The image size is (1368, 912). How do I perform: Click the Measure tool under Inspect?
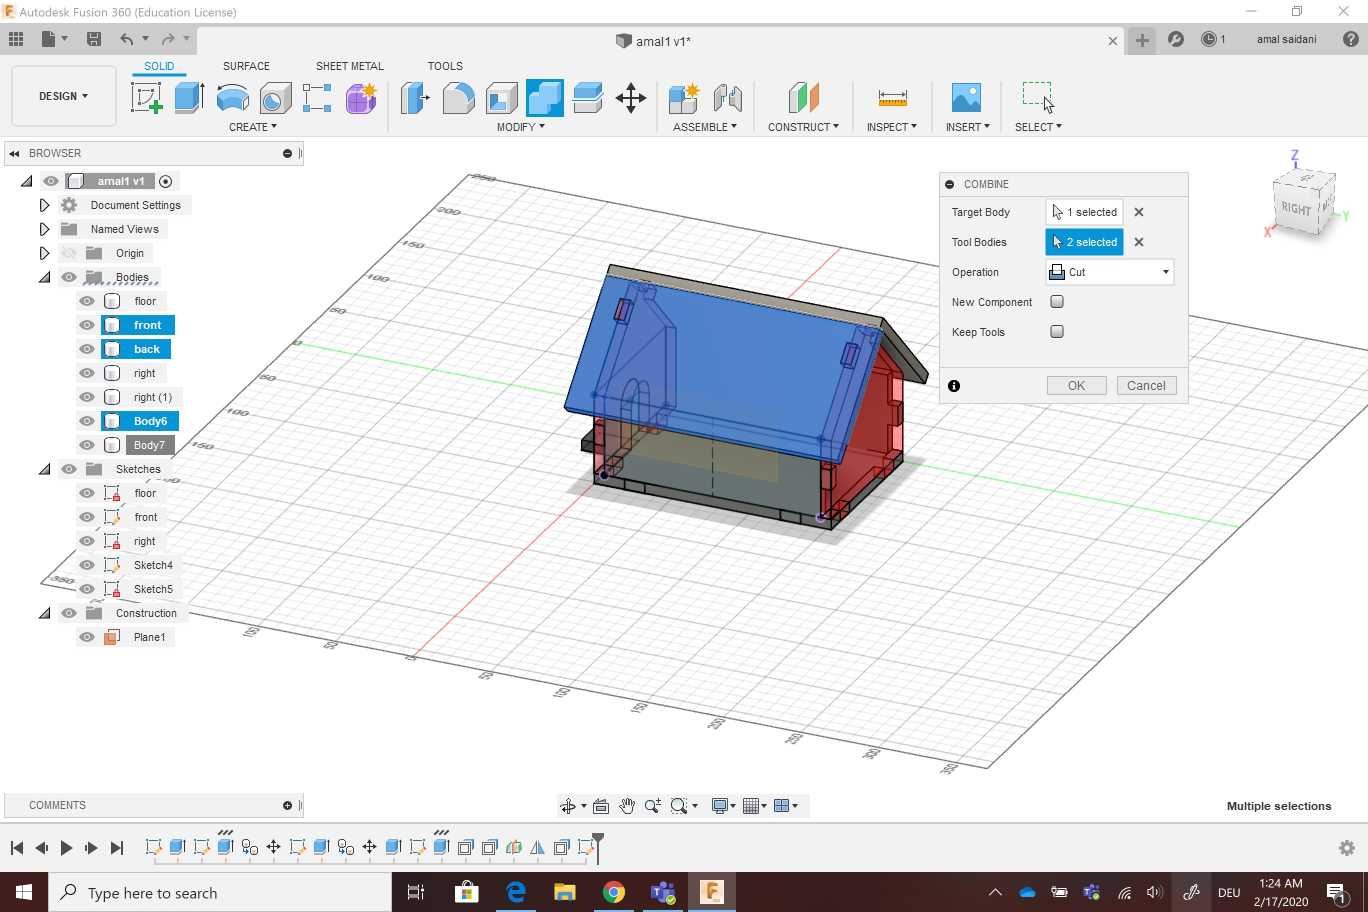892,98
